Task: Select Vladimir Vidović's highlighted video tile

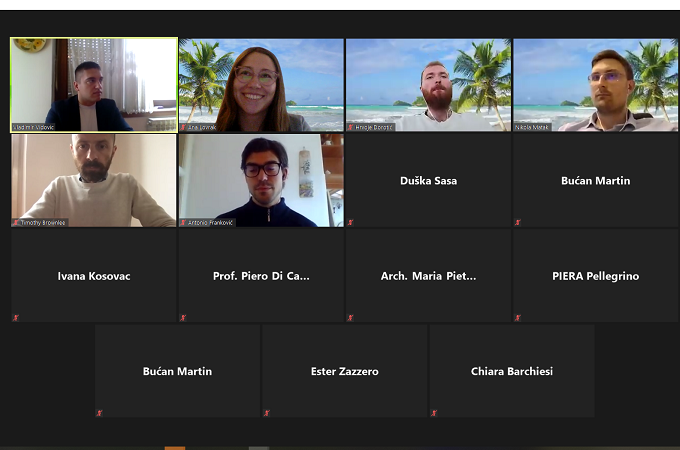Action: click(94, 85)
